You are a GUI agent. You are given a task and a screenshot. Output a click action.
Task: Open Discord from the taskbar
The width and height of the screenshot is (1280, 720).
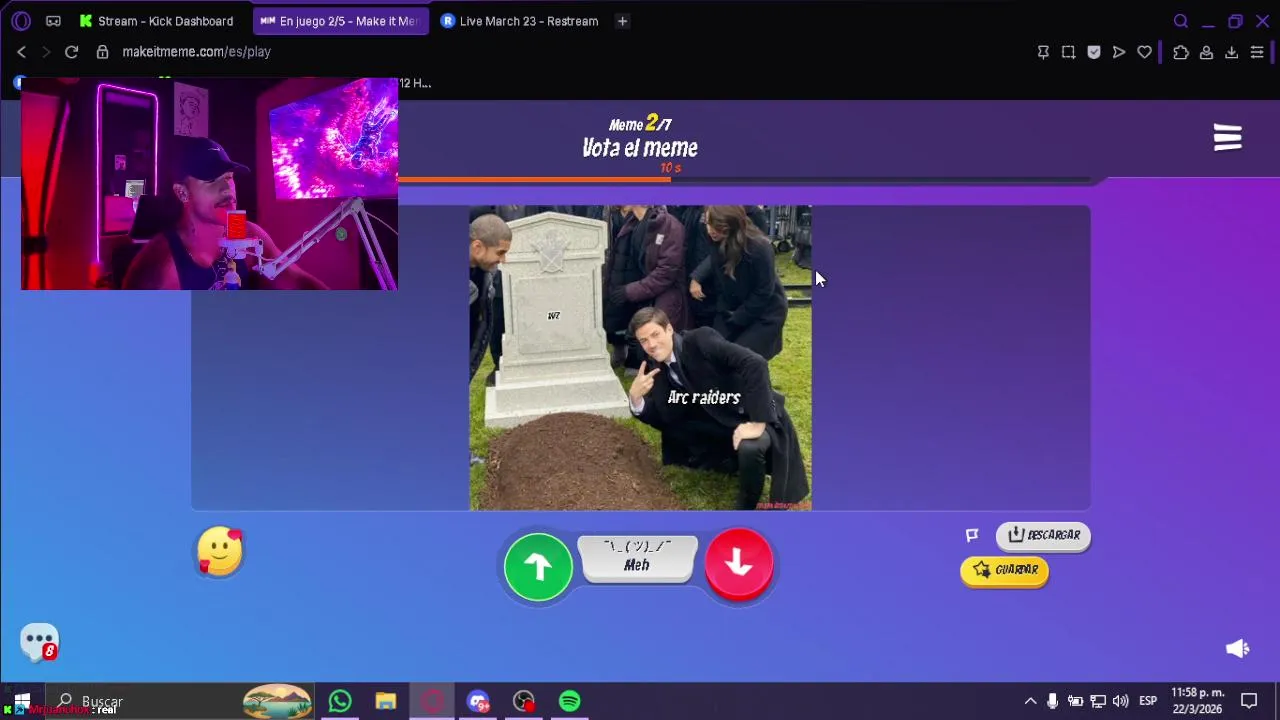[478, 701]
